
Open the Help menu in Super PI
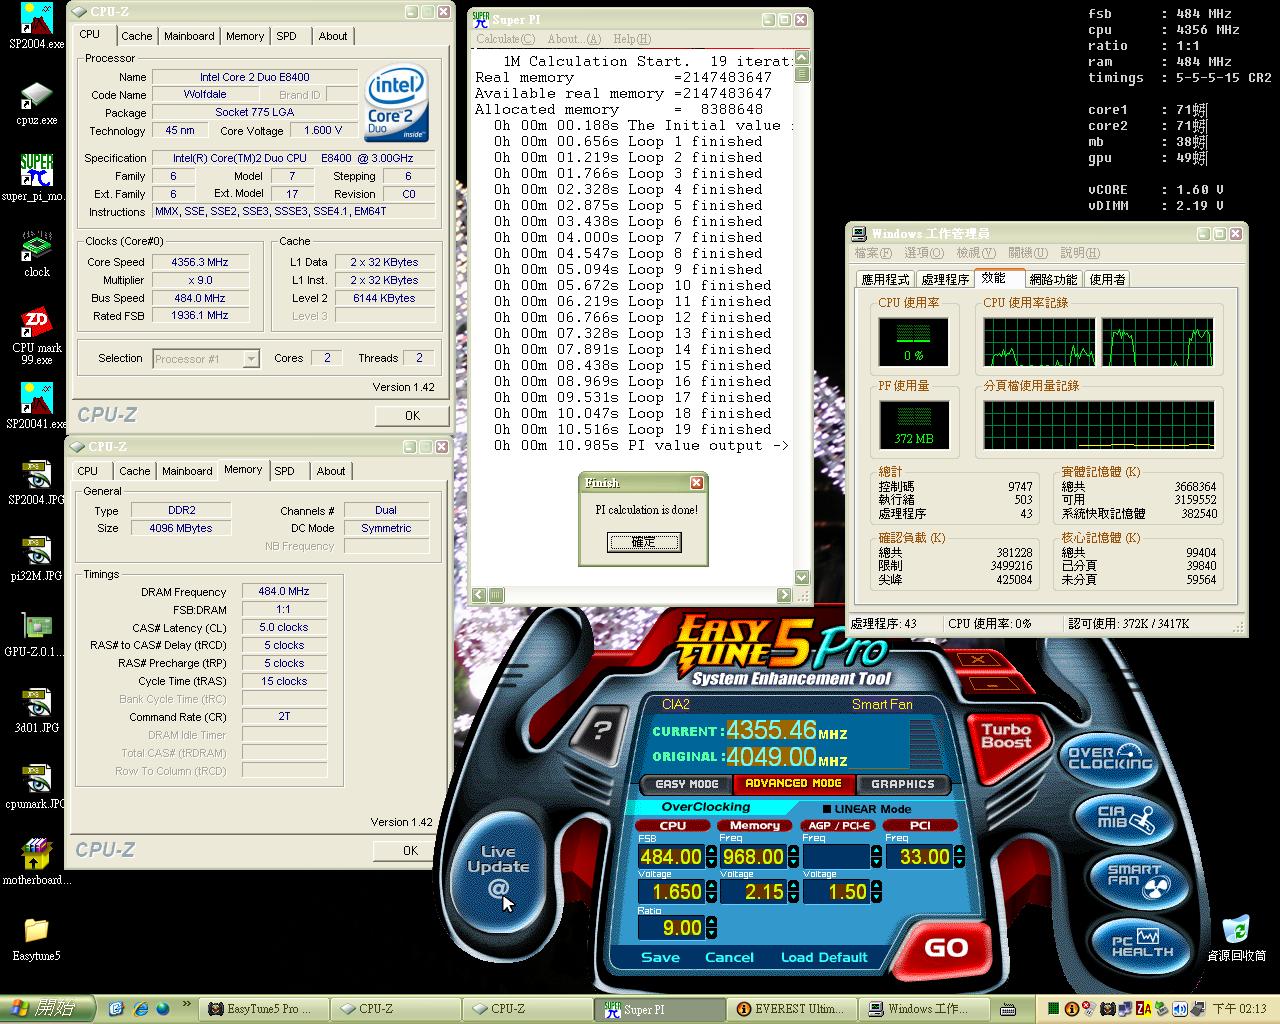point(631,39)
